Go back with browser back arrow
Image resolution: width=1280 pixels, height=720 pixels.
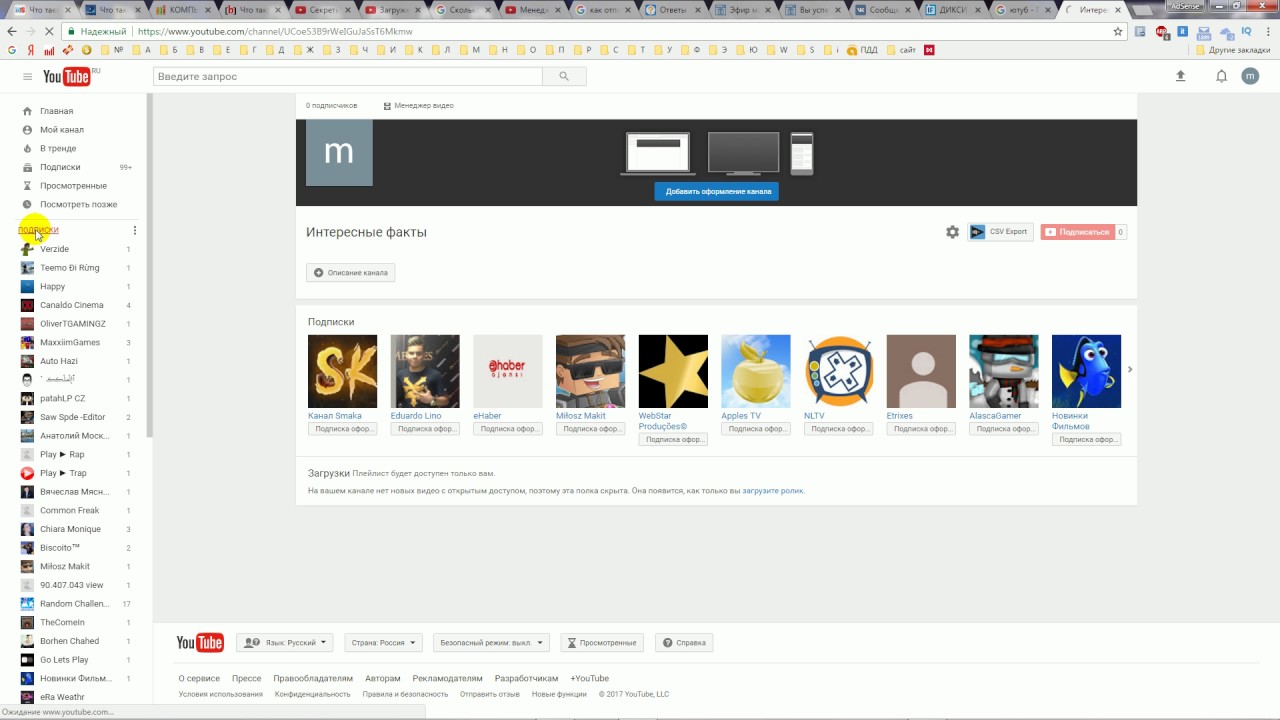tap(13, 31)
